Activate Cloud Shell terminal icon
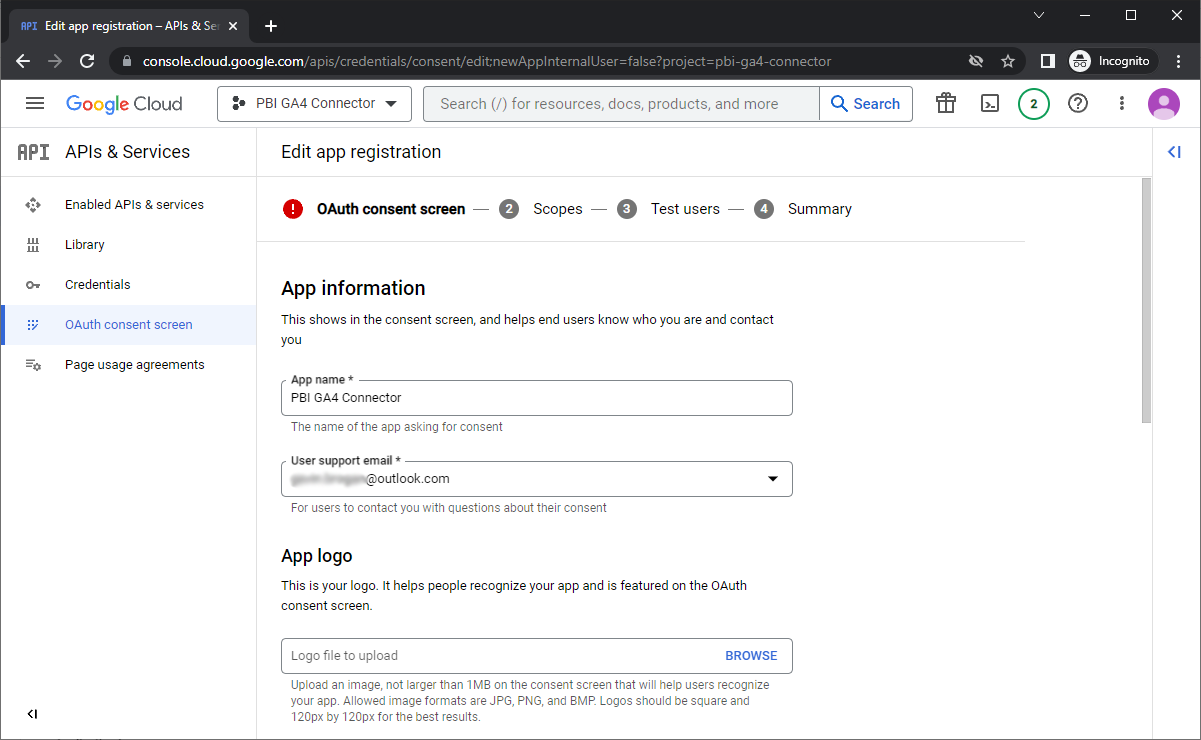Screen dimensions: 1201x740 point(989,103)
